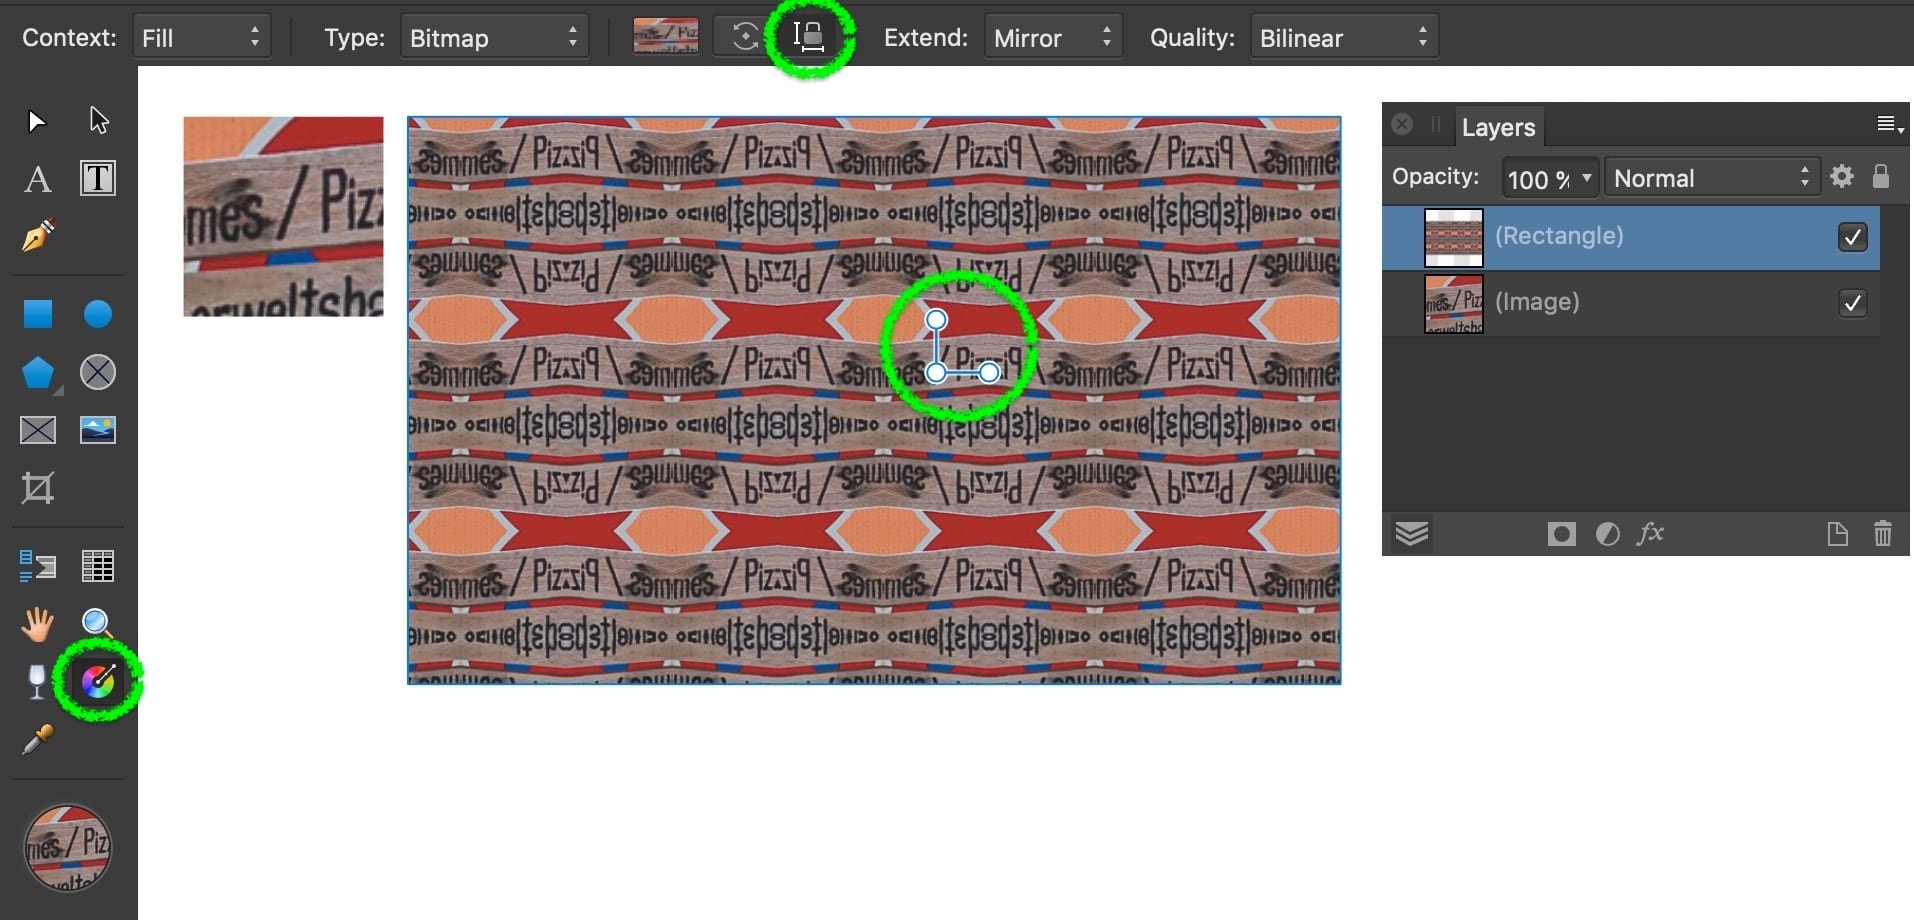Select the Vector Crop tool
Screen dimensions: 1914x920
coord(38,488)
